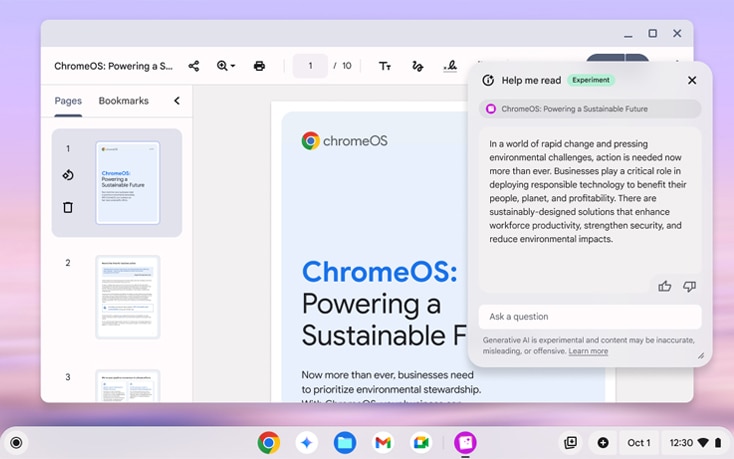Delete page 1 using trash icon

coord(68,207)
